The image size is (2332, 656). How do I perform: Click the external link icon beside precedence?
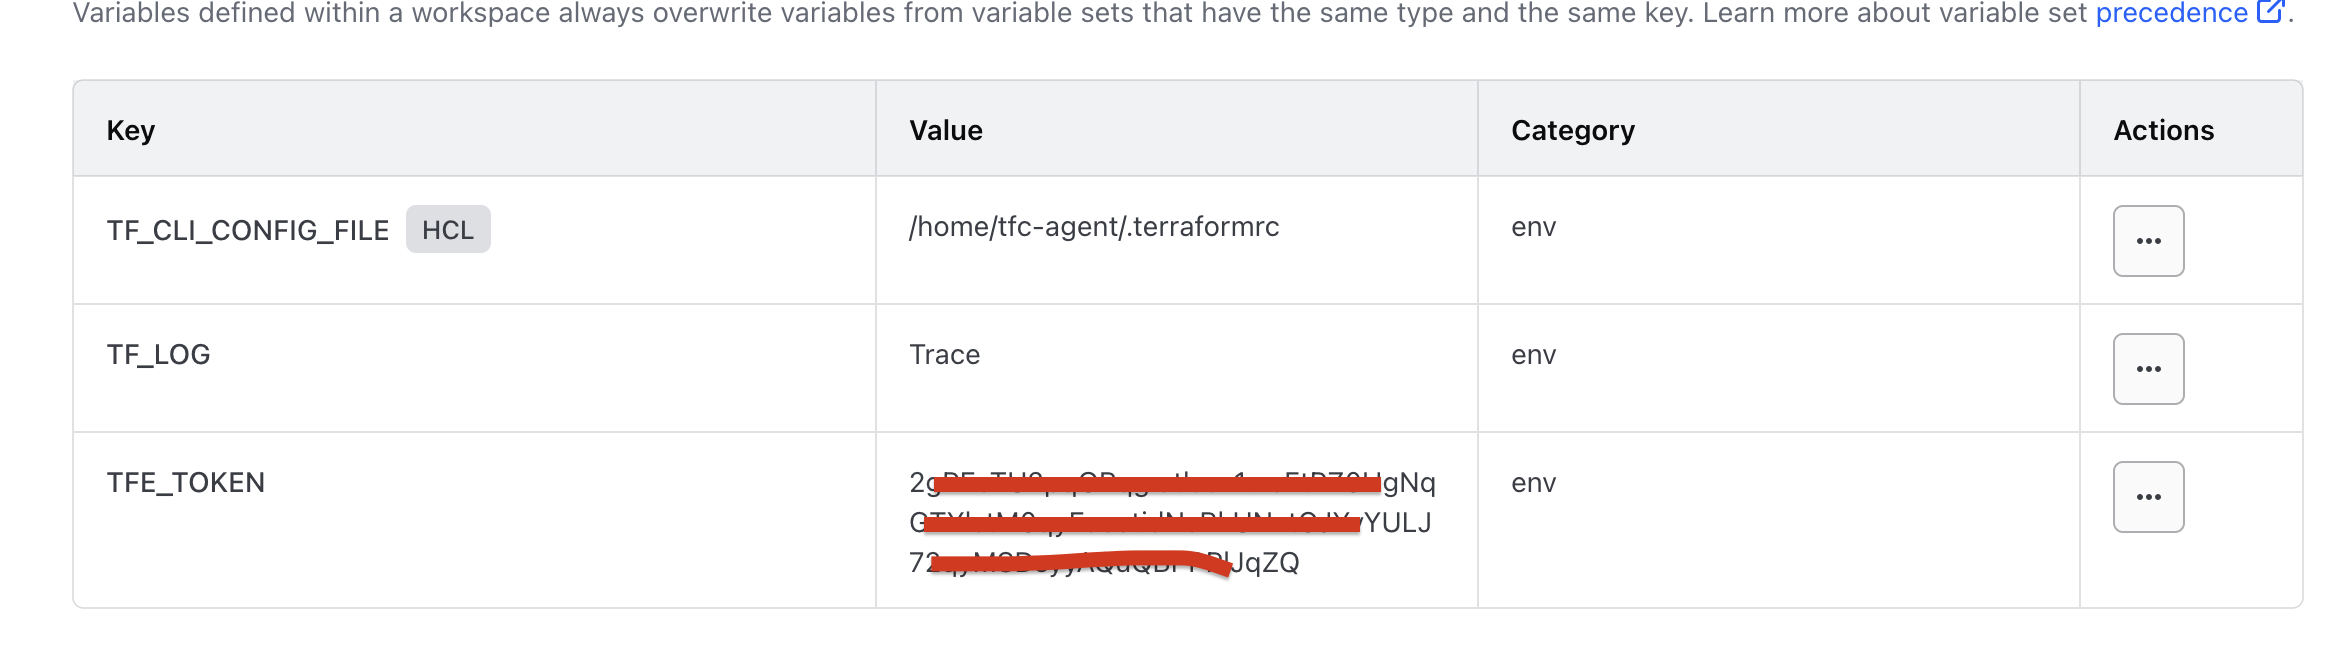tap(2270, 12)
